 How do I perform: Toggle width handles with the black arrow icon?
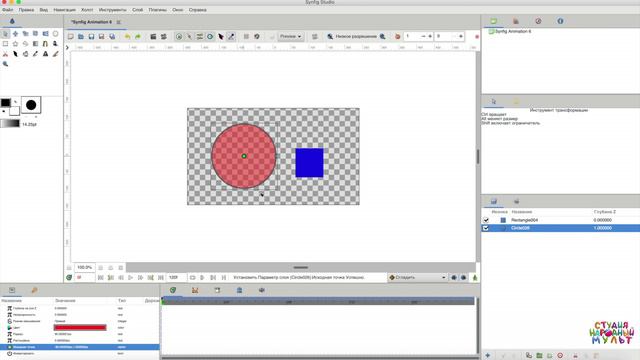[220, 37]
